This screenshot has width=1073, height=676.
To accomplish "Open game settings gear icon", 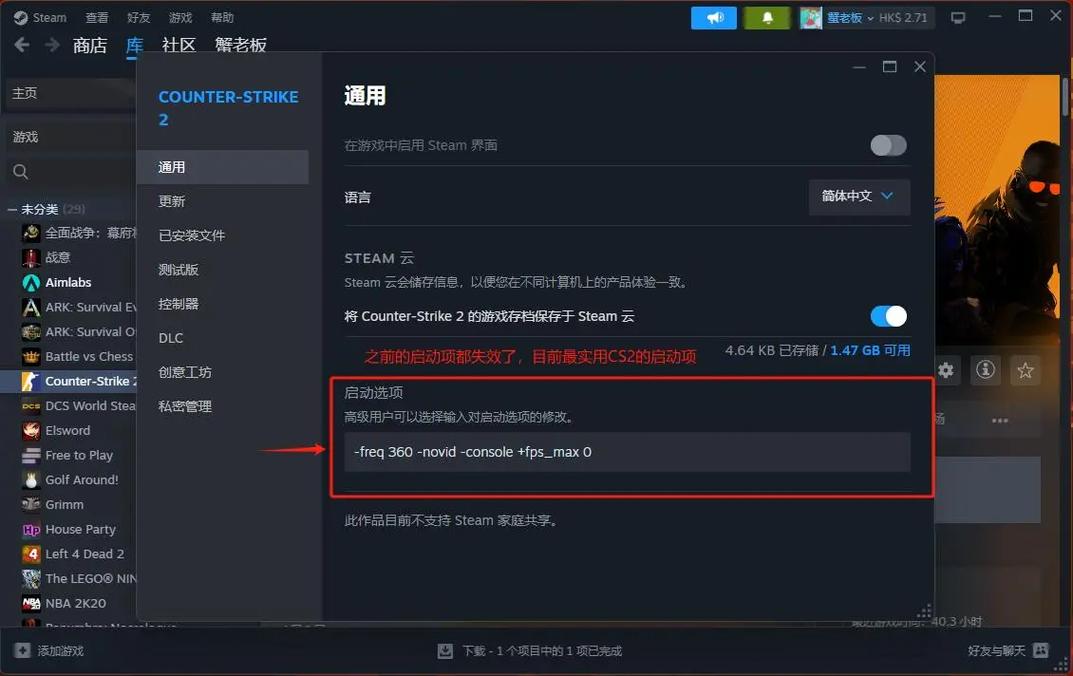I will pyautogui.click(x=946, y=370).
